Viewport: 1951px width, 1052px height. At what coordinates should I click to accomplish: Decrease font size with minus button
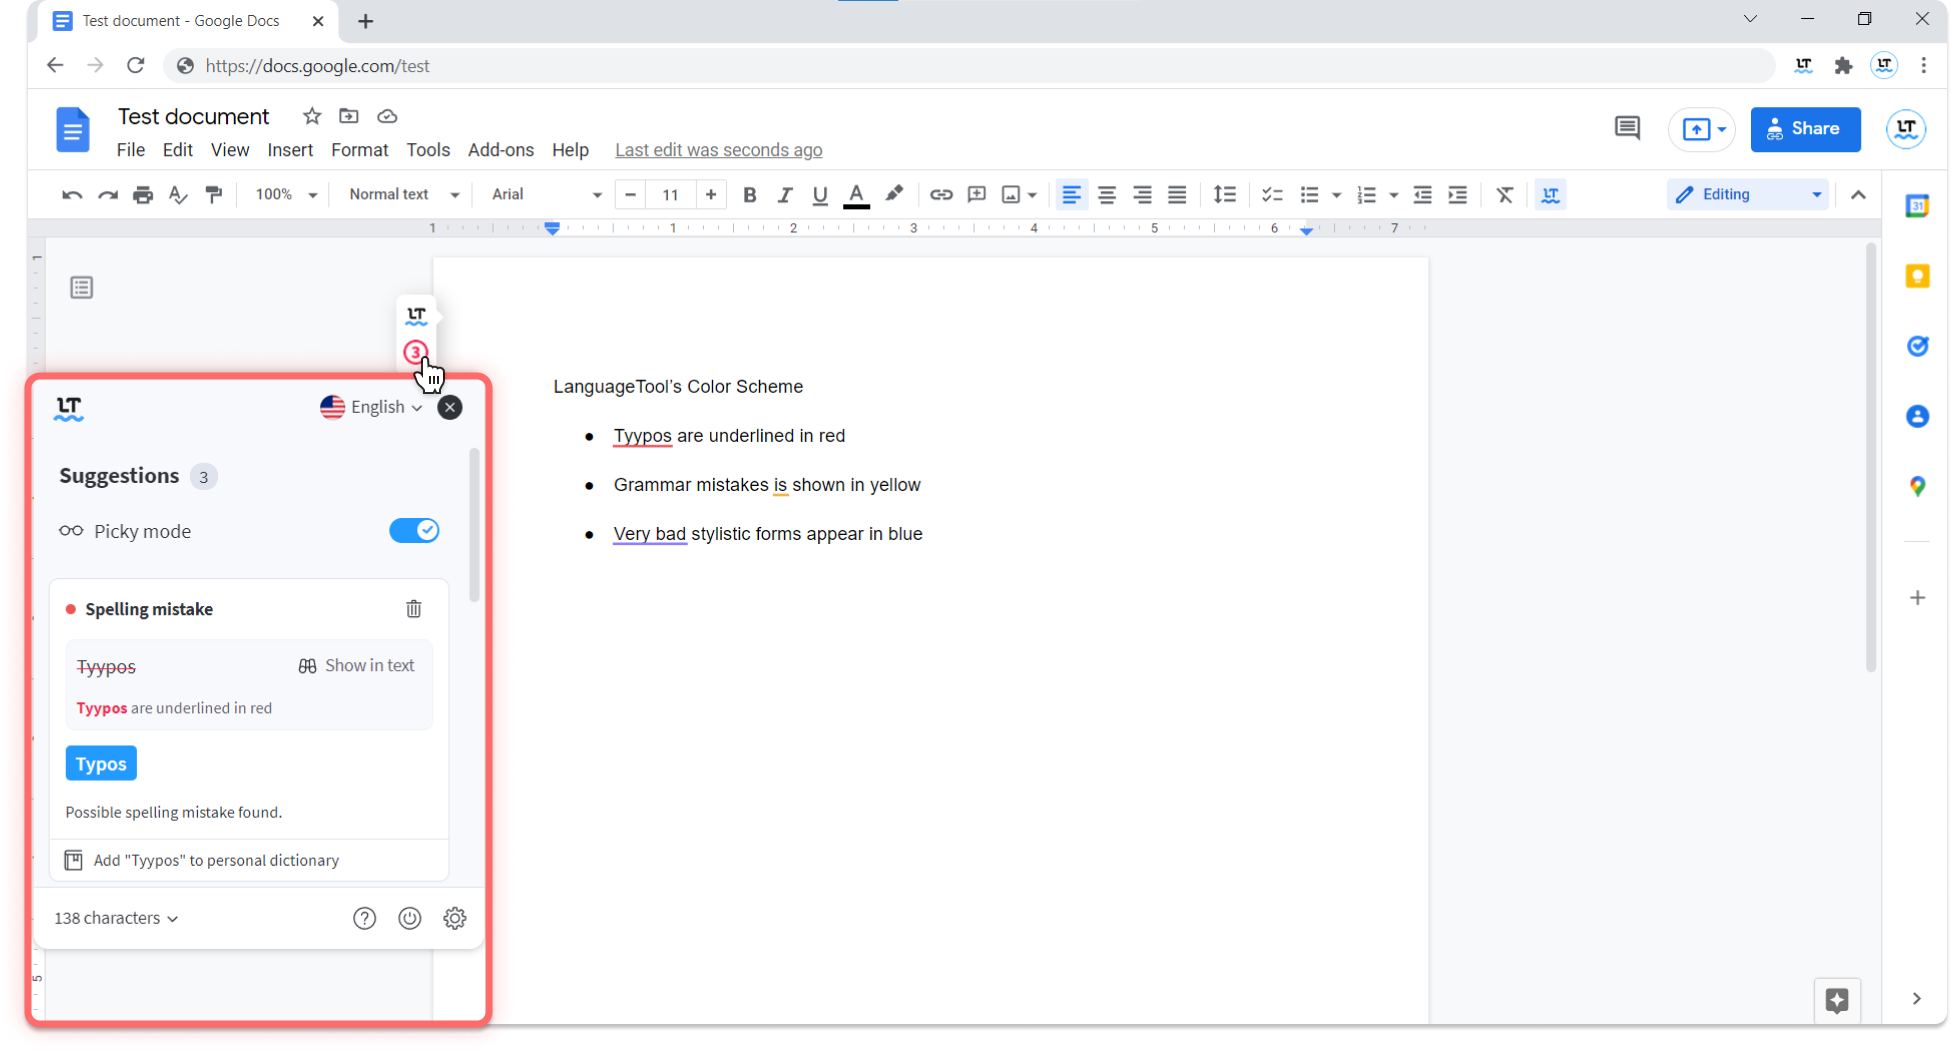630,195
